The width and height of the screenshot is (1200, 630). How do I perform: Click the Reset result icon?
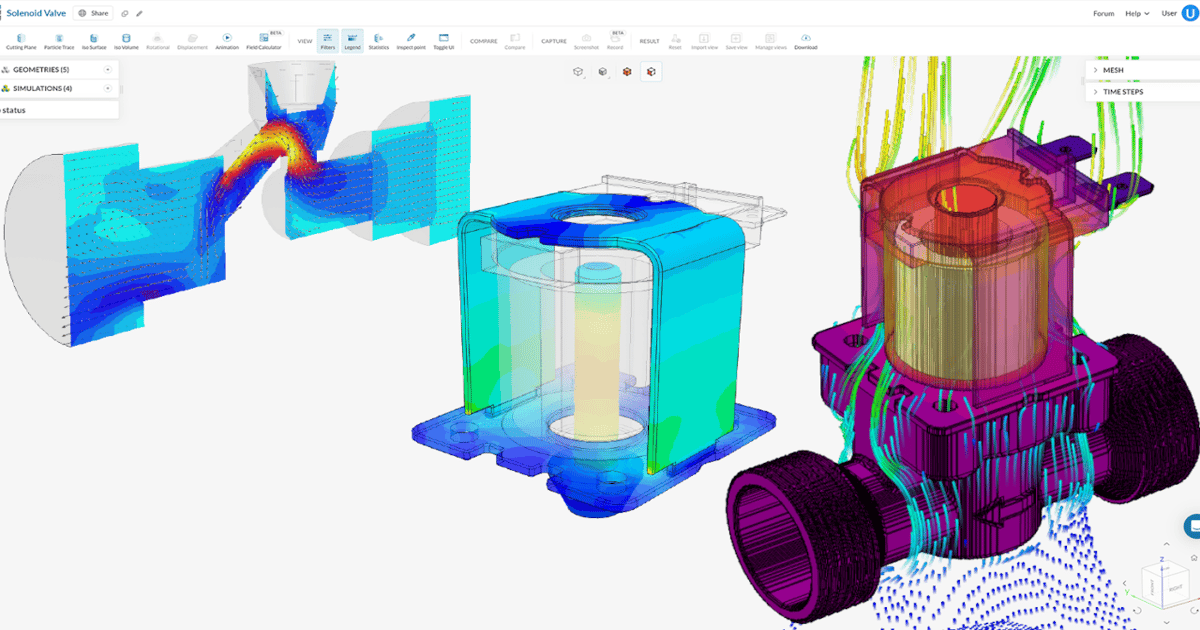click(675, 41)
